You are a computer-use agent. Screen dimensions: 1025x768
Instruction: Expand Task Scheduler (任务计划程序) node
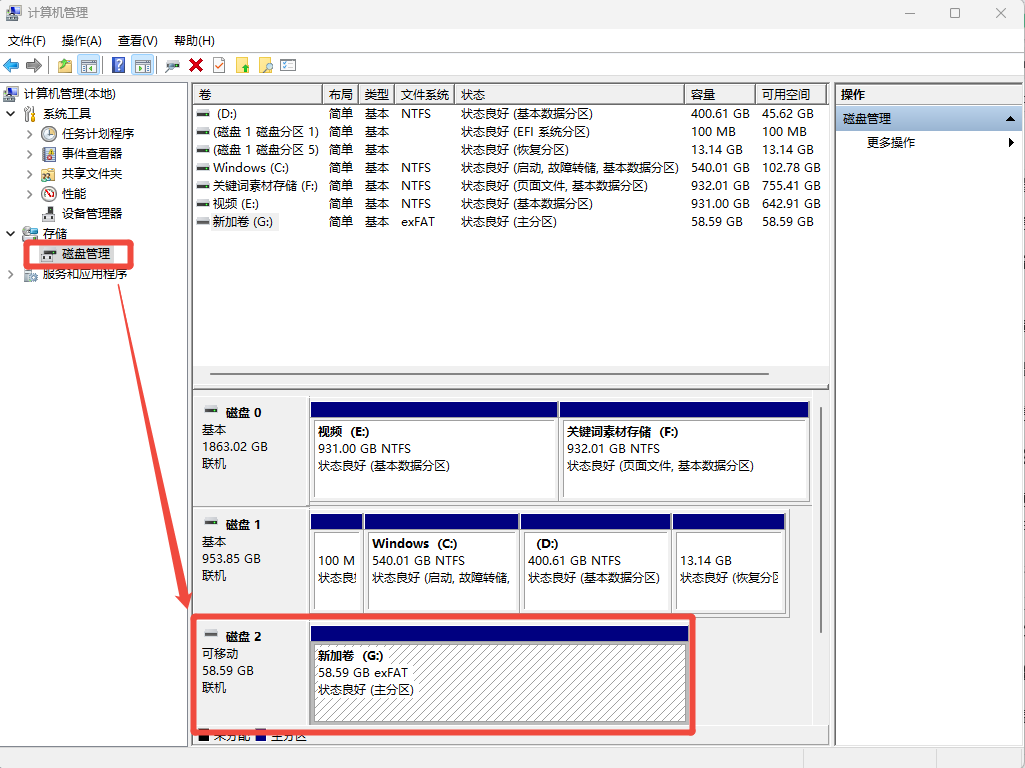click(x=30, y=134)
